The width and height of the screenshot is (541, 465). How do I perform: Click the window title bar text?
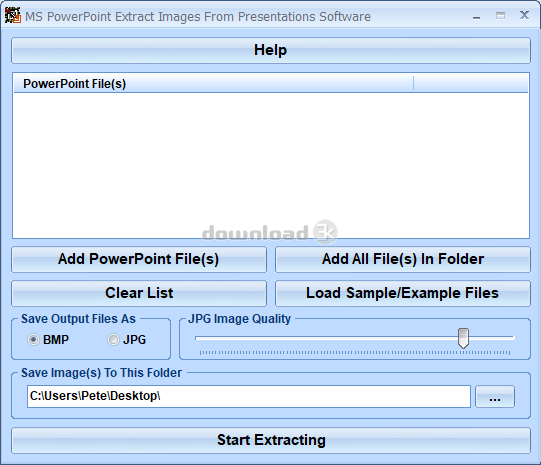tap(198, 17)
